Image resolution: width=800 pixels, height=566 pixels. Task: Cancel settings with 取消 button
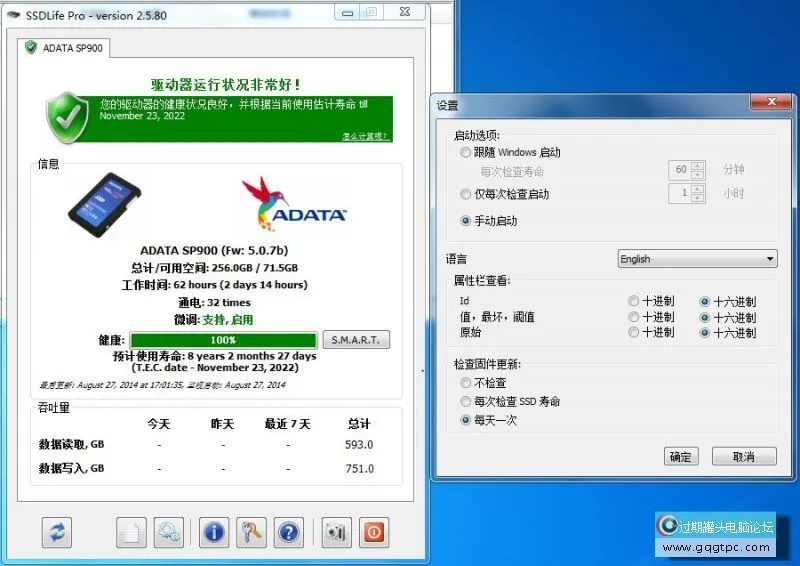pyautogui.click(x=743, y=456)
